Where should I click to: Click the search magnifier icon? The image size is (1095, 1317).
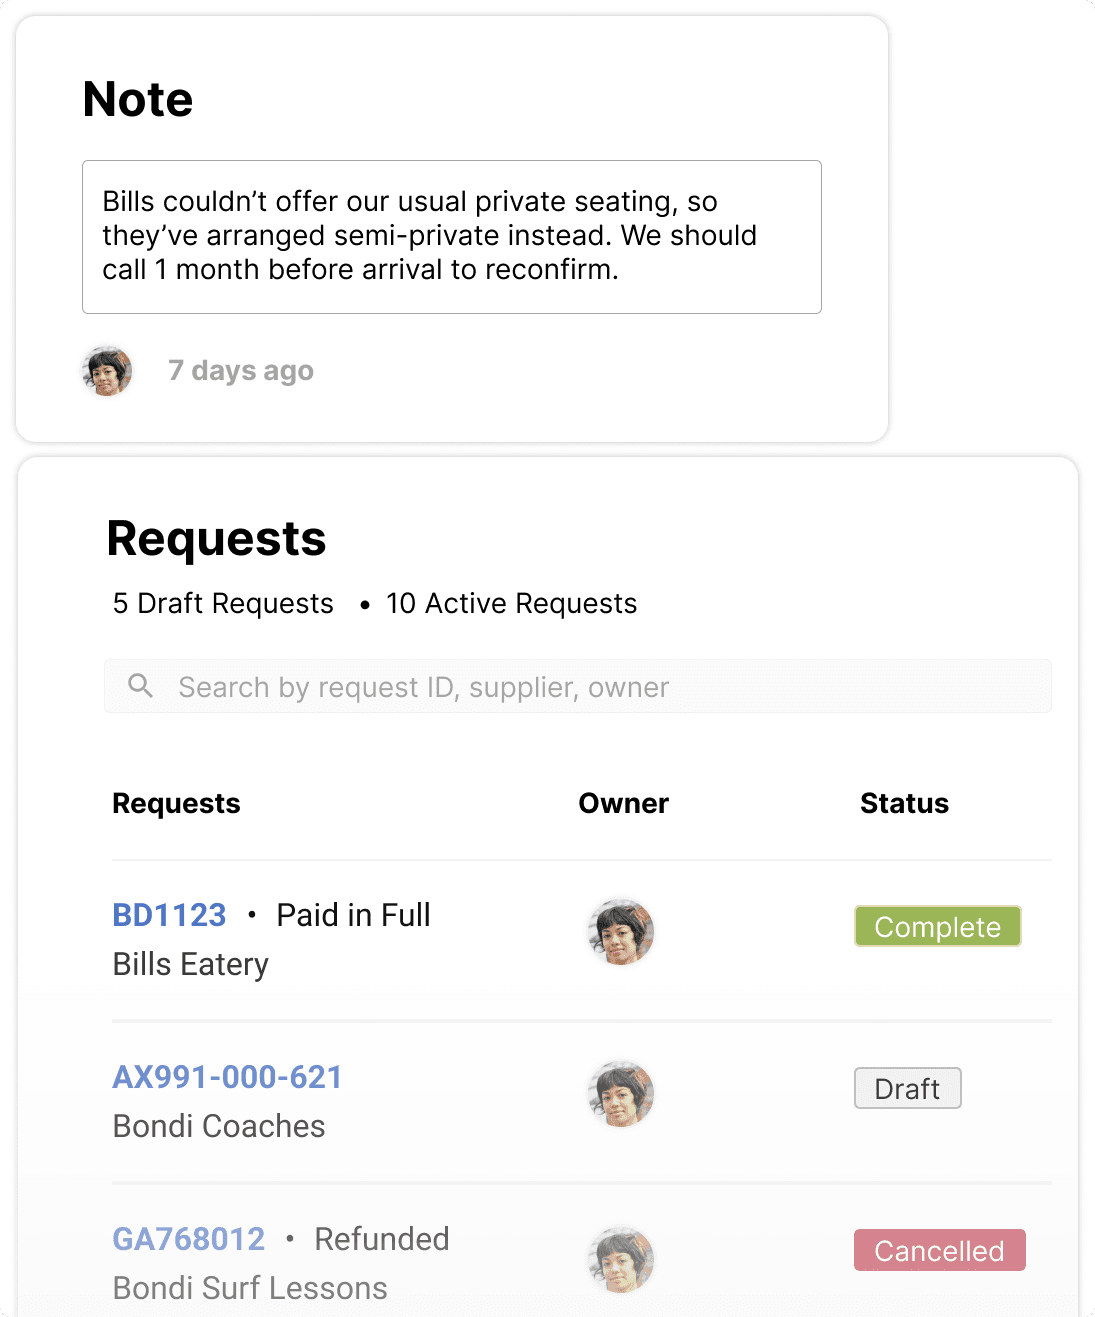(x=141, y=686)
